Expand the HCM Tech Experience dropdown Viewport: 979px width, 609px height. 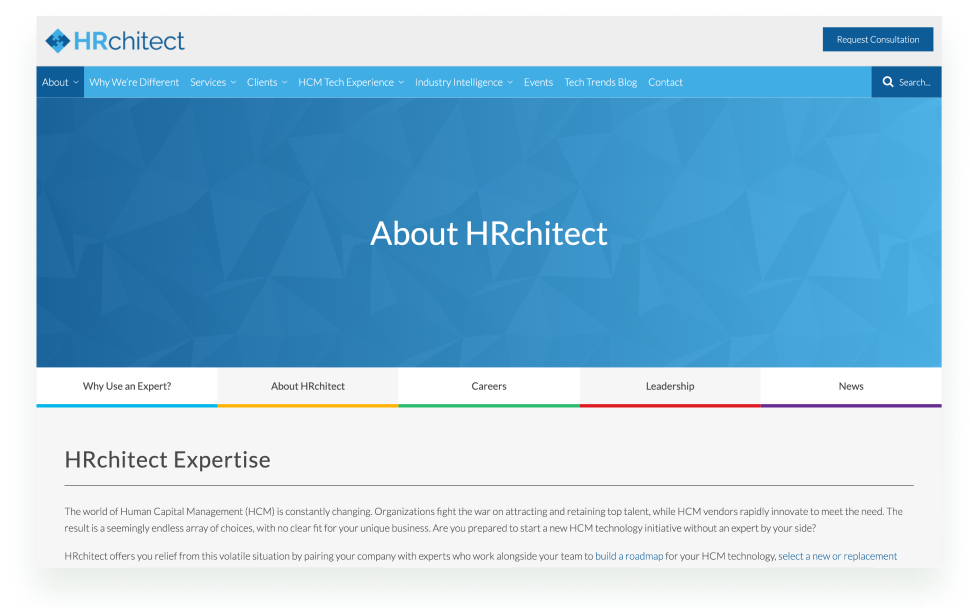tap(348, 82)
